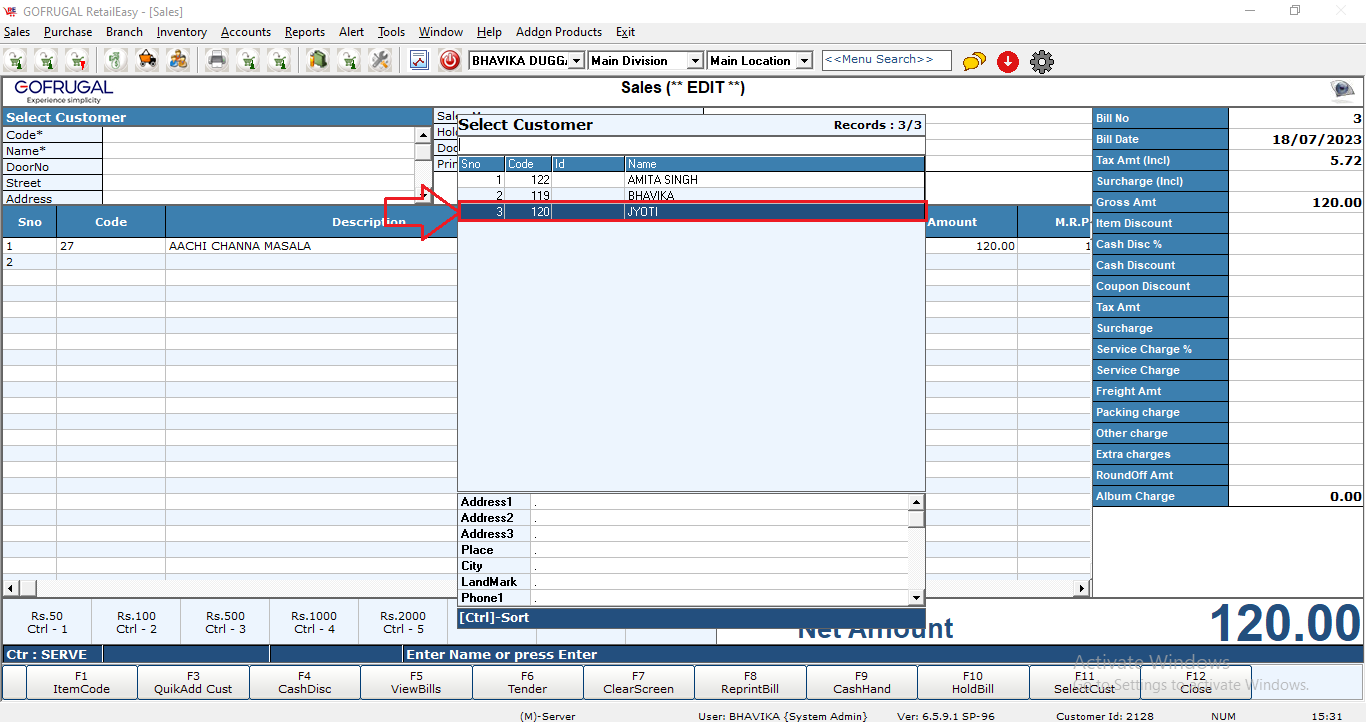The height and width of the screenshot is (722, 1366).
Task: Click the Street input field
Action: coord(259,183)
